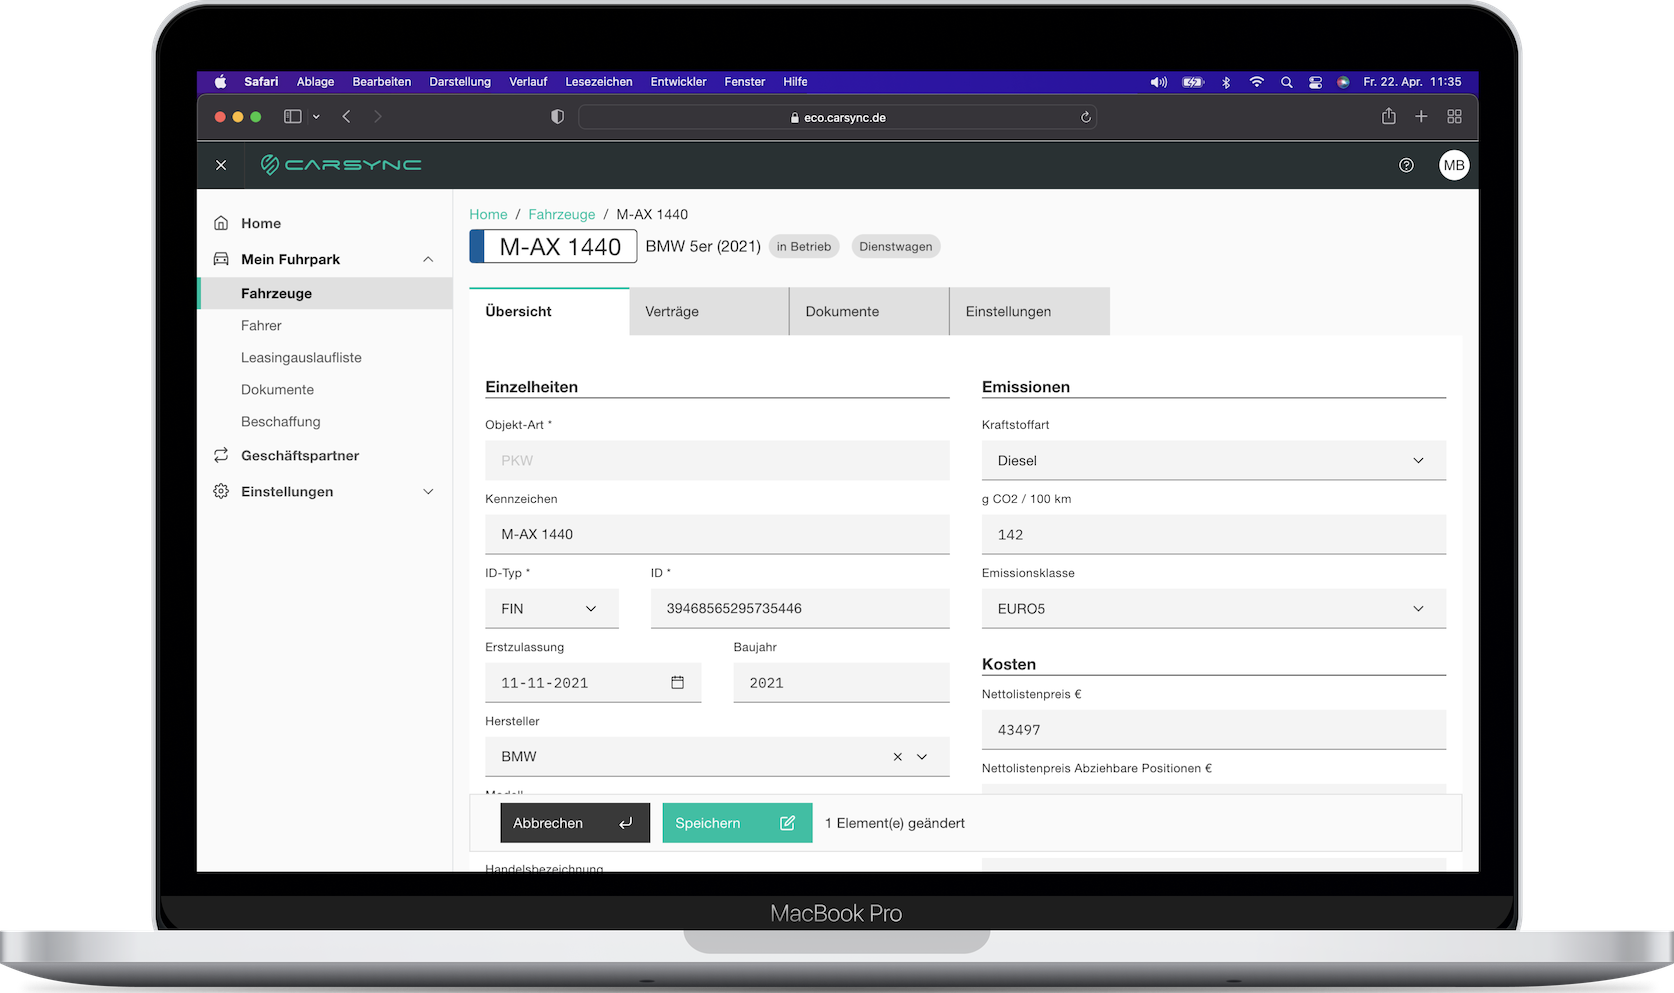This screenshot has height=993, width=1674.
Task: Collapse the Mein Fuhrpark section
Action: pyautogui.click(x=428, y=259)
